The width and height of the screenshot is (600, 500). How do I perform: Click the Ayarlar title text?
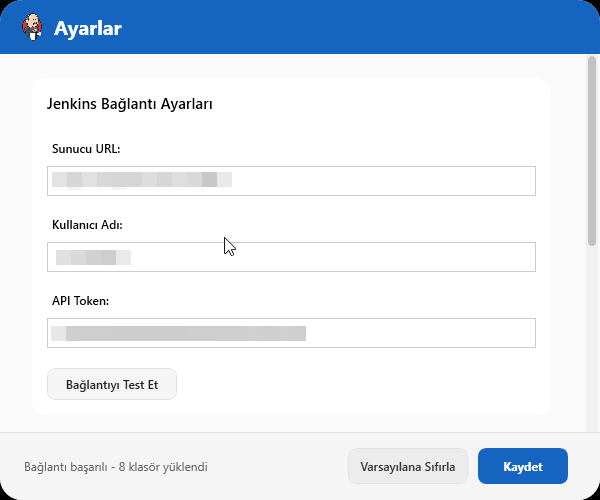pyautogui.click(x=88, y=28)
